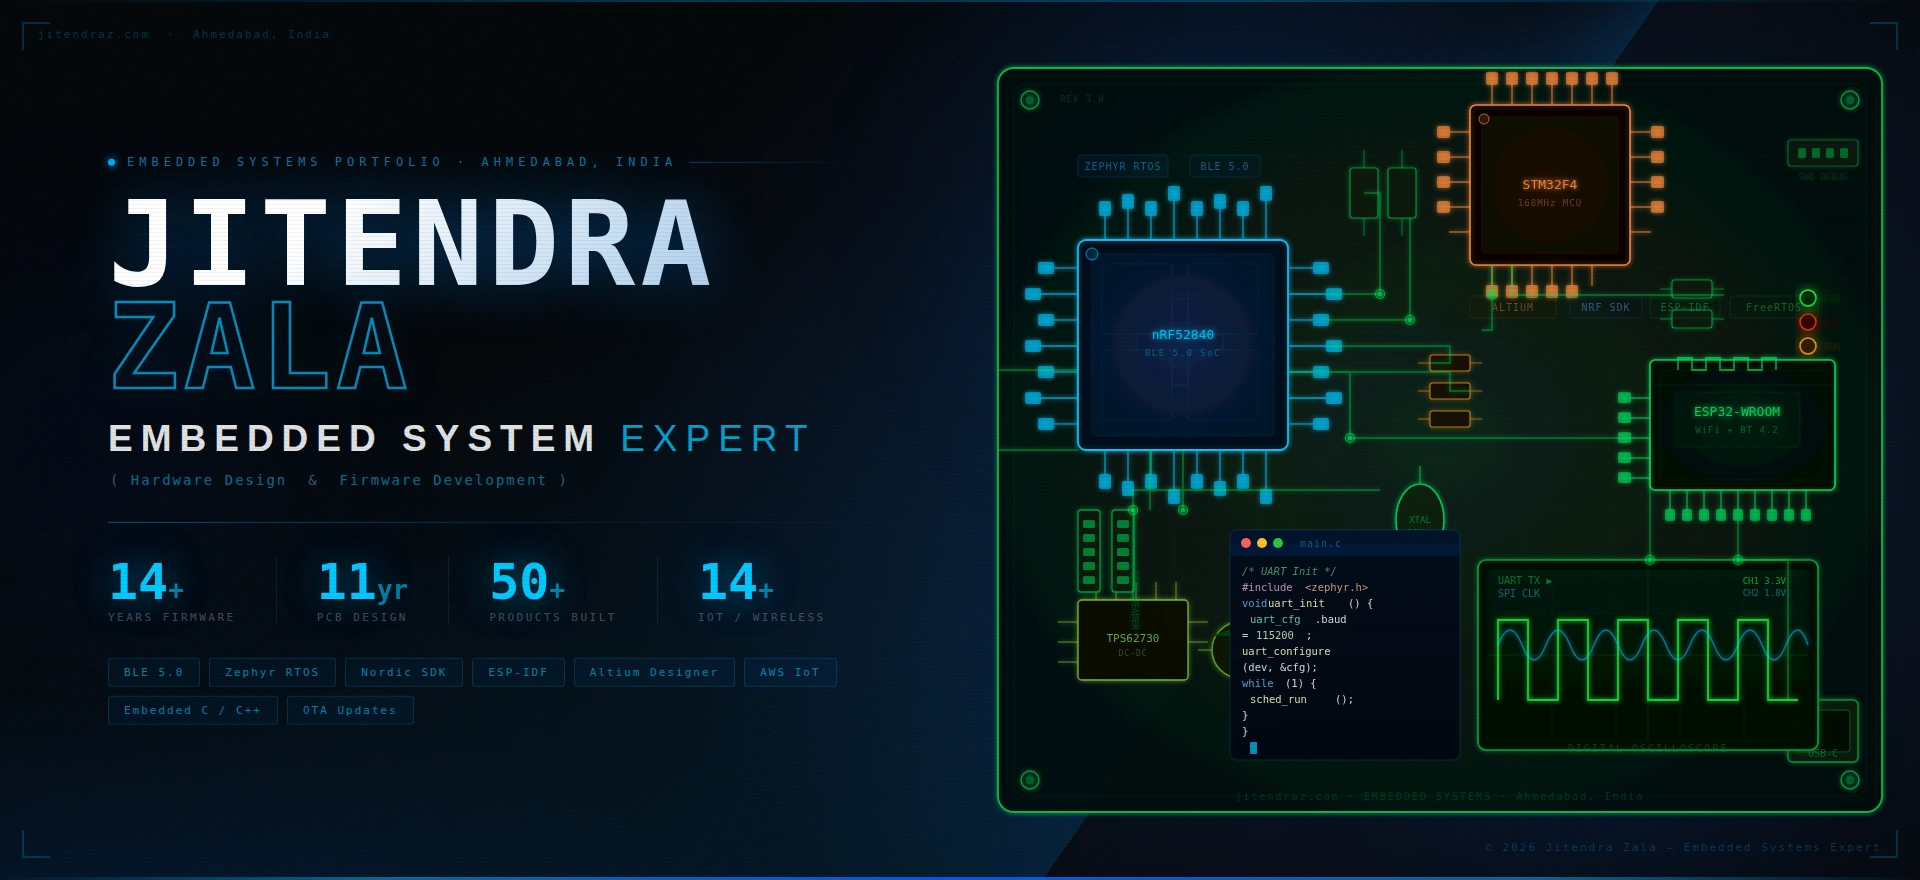1920x880 pixels.
Task: Click the green status LED circle
Action: click(1807, 298)
